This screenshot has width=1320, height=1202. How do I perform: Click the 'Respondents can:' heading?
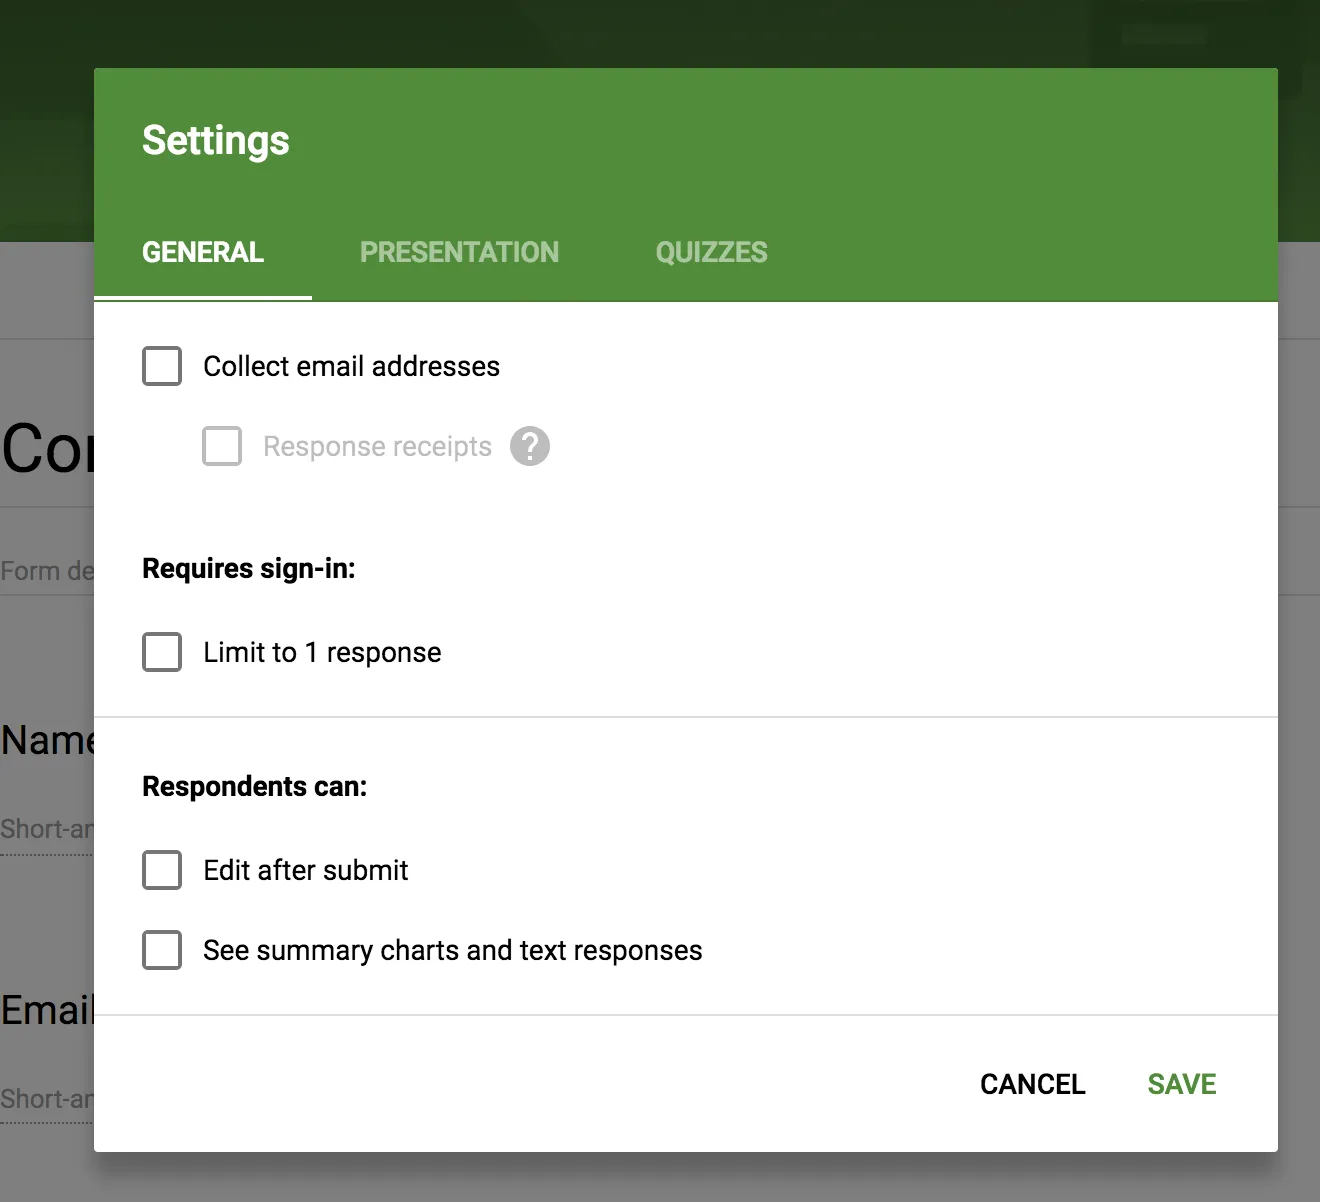pos(255,786)
